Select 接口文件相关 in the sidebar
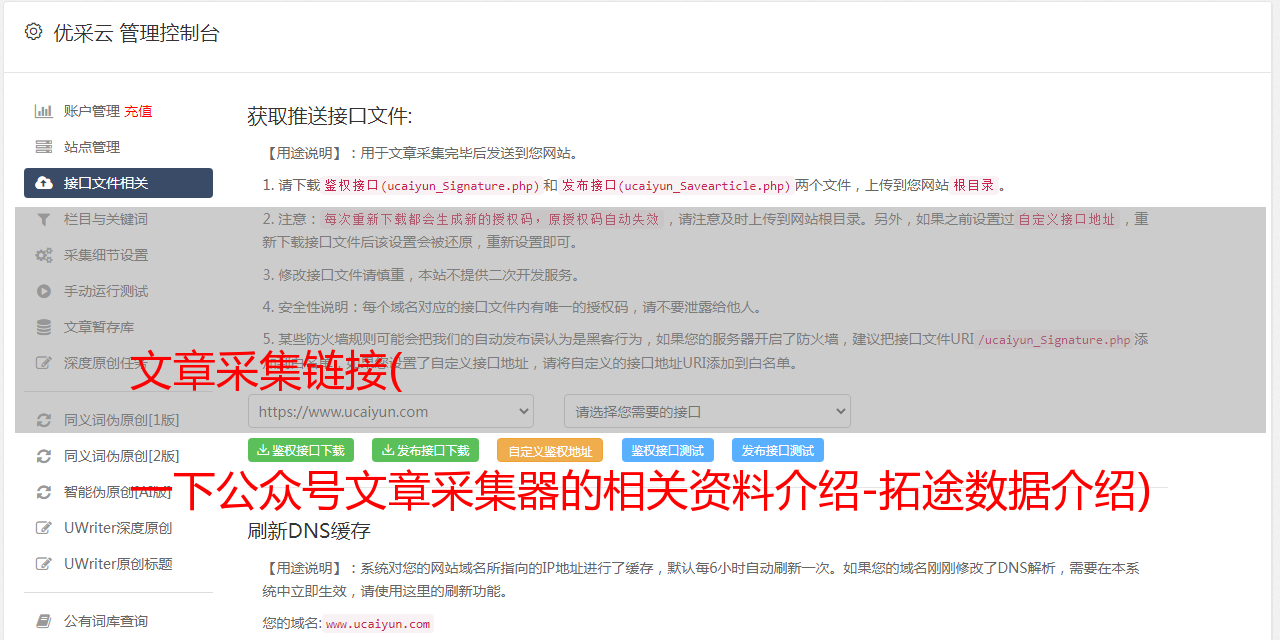 tap(118, 183)
